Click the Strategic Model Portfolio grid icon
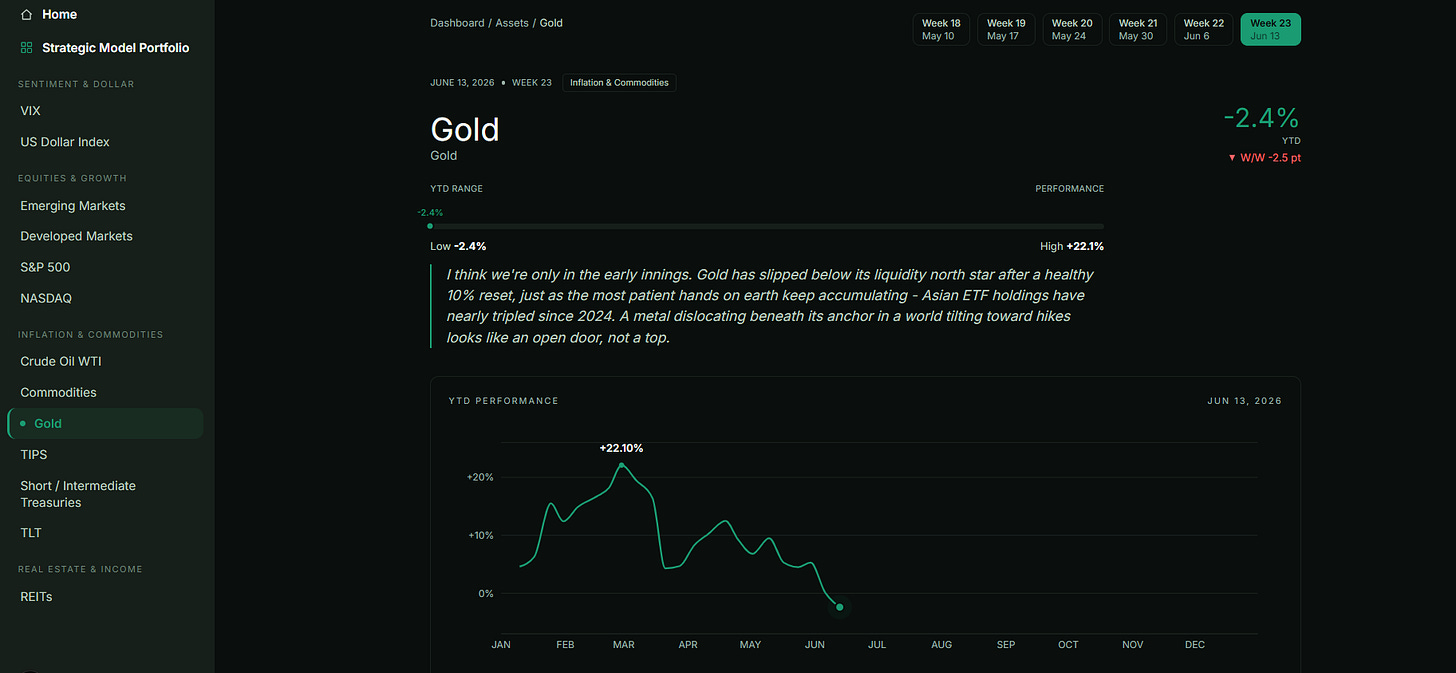1456x673 pixels. coord(27,48)
